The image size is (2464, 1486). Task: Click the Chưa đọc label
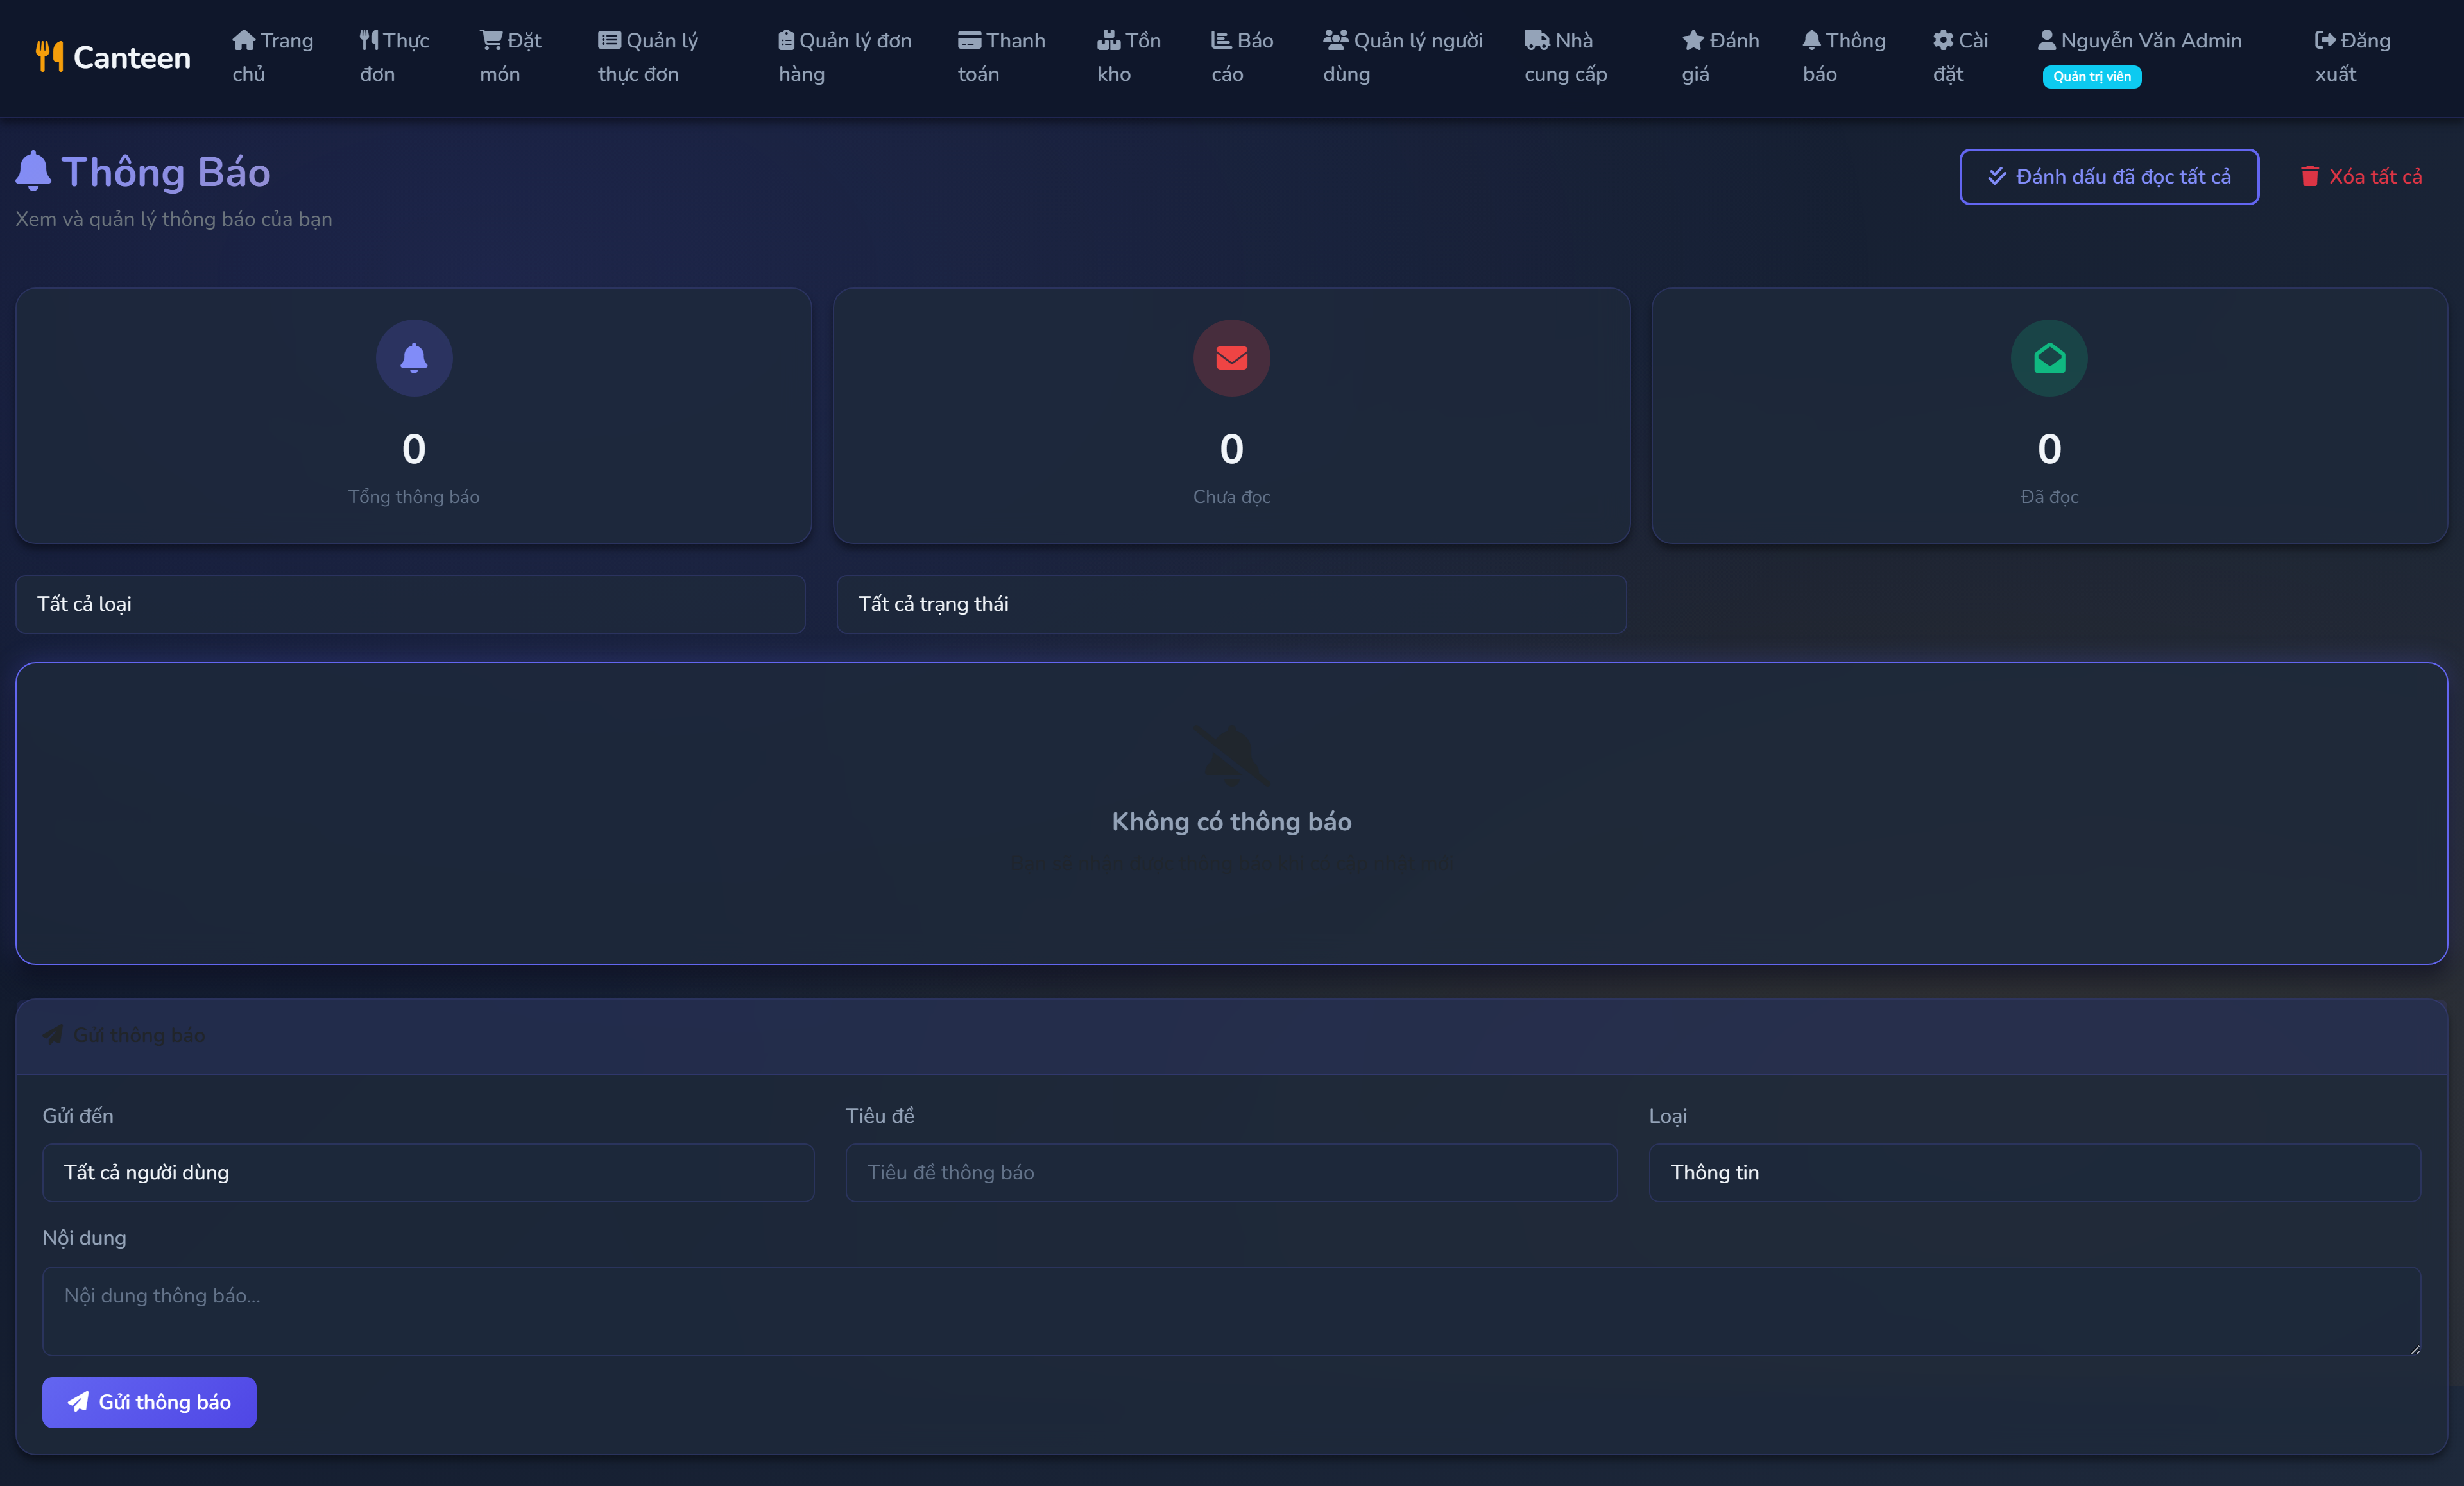pos(1231,497)
